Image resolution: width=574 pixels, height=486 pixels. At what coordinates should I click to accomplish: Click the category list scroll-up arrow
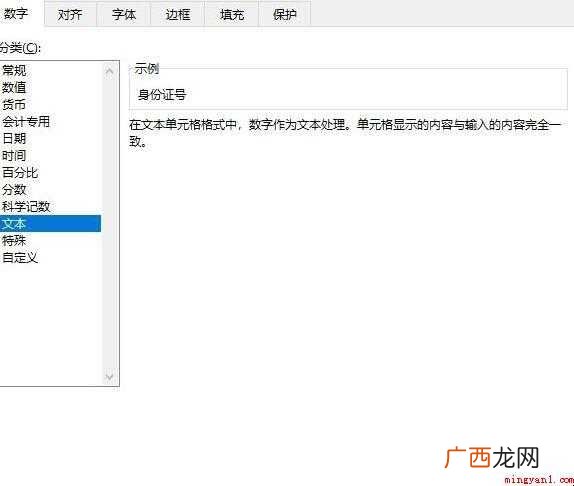[x=109, y=70]
